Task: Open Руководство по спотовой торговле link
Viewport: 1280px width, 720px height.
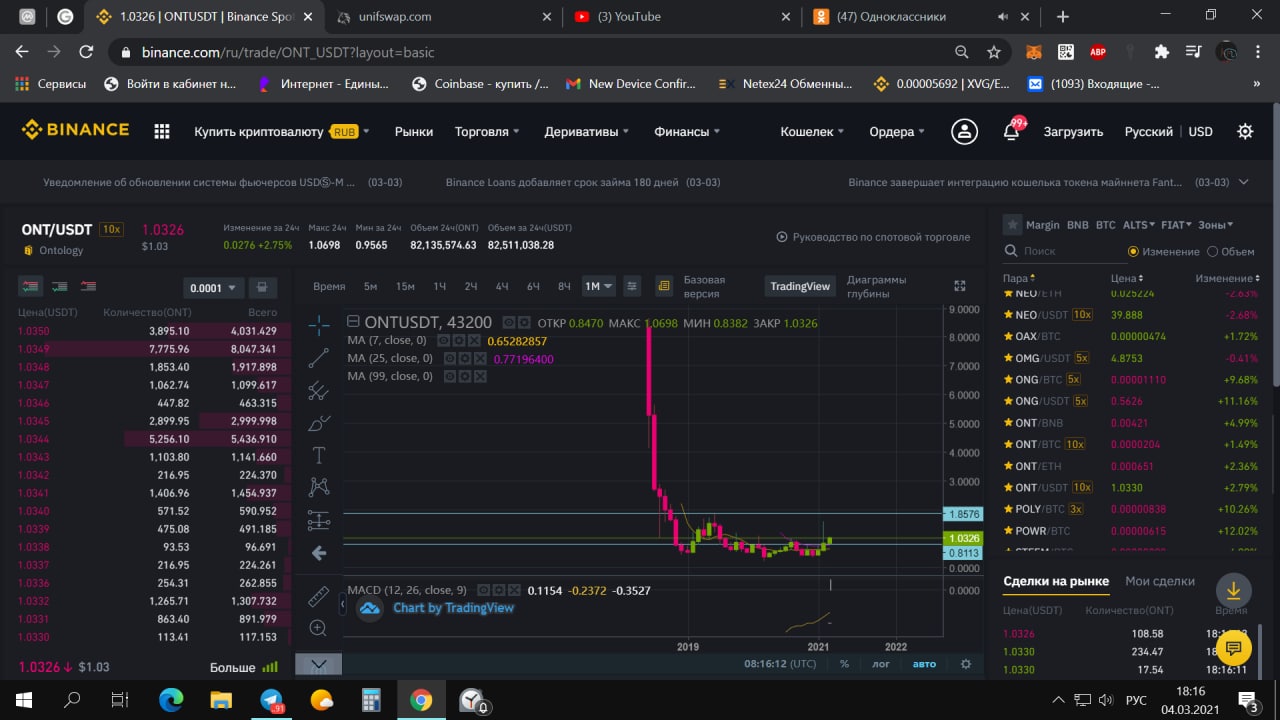Action: [874, 237]
